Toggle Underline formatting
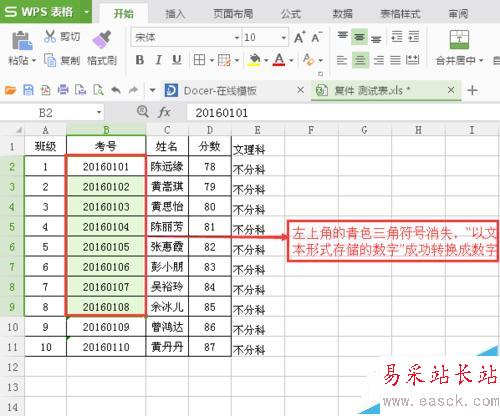The image size is (500, 416). pyautogui.click(x=177, y=60)
